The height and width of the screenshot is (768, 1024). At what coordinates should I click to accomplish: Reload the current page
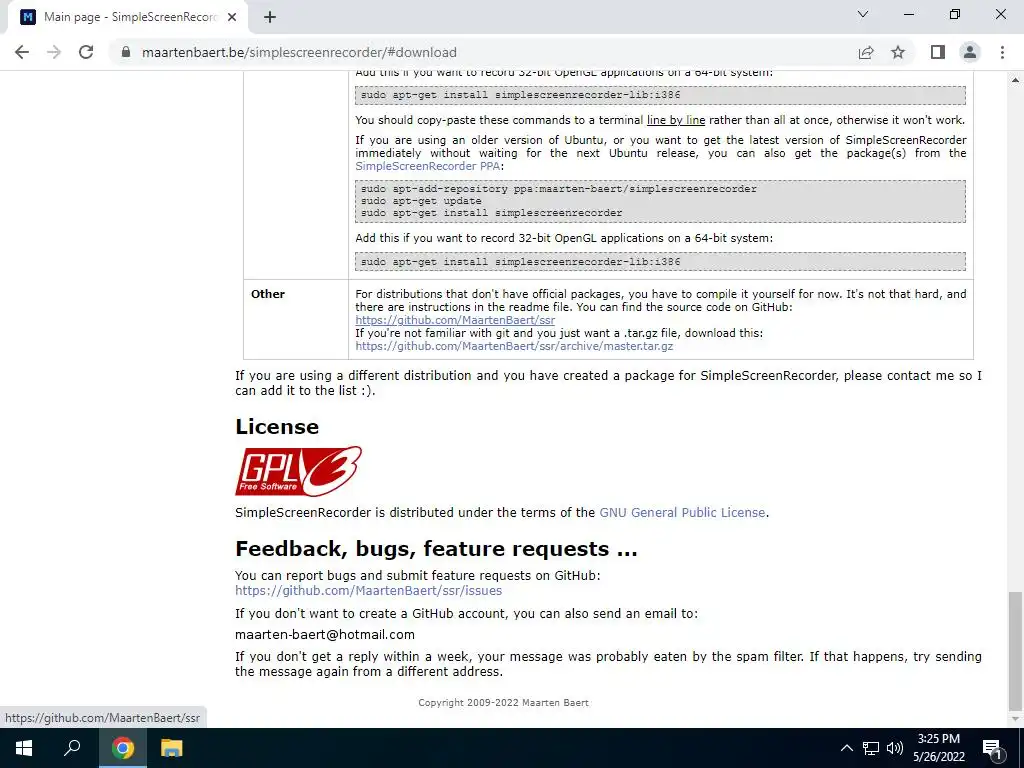click(86, 52)
